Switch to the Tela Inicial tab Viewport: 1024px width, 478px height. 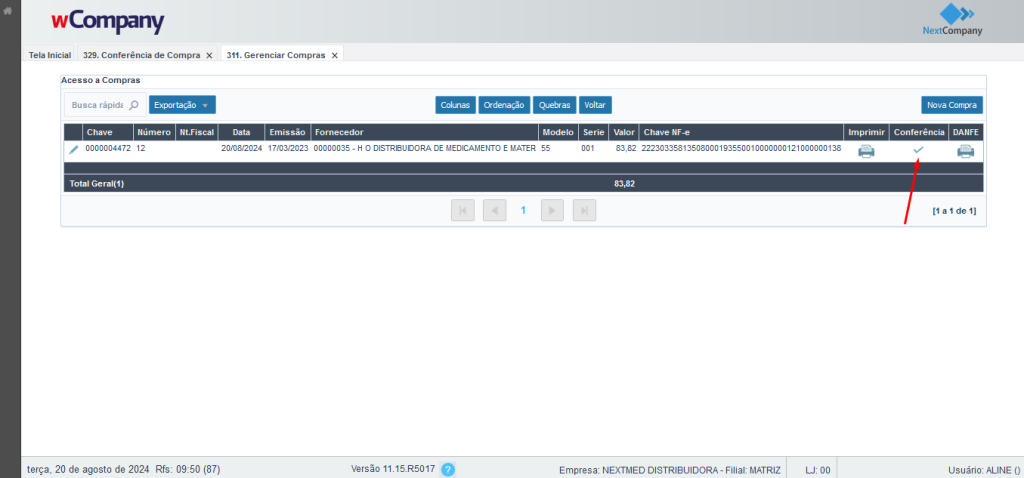(50, 55)
